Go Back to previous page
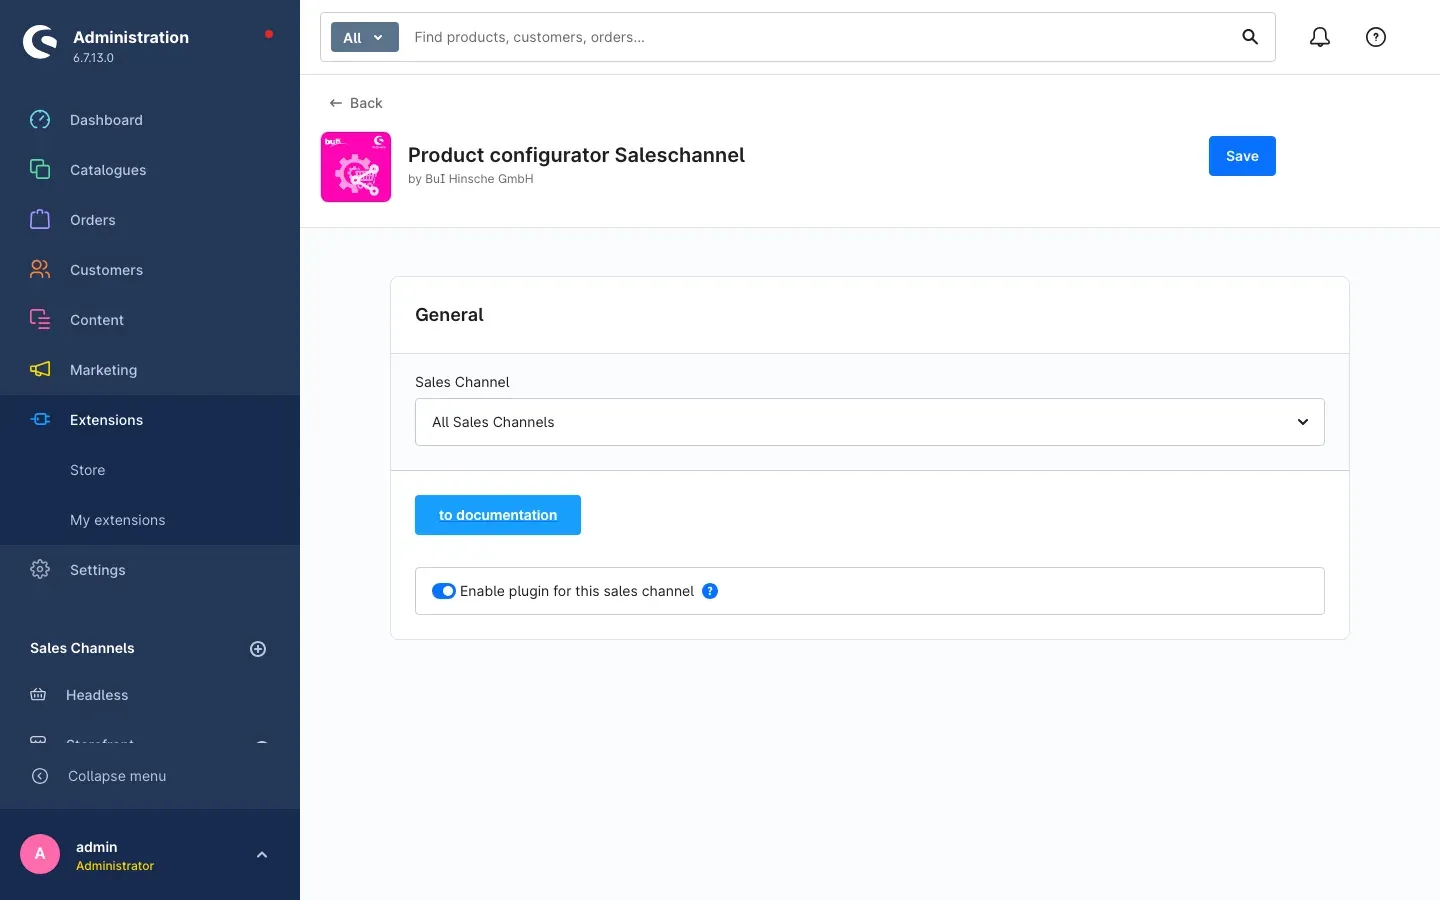Image resolution: width=1440 pixels, height=900 pixels. click(x=356, y=103)
